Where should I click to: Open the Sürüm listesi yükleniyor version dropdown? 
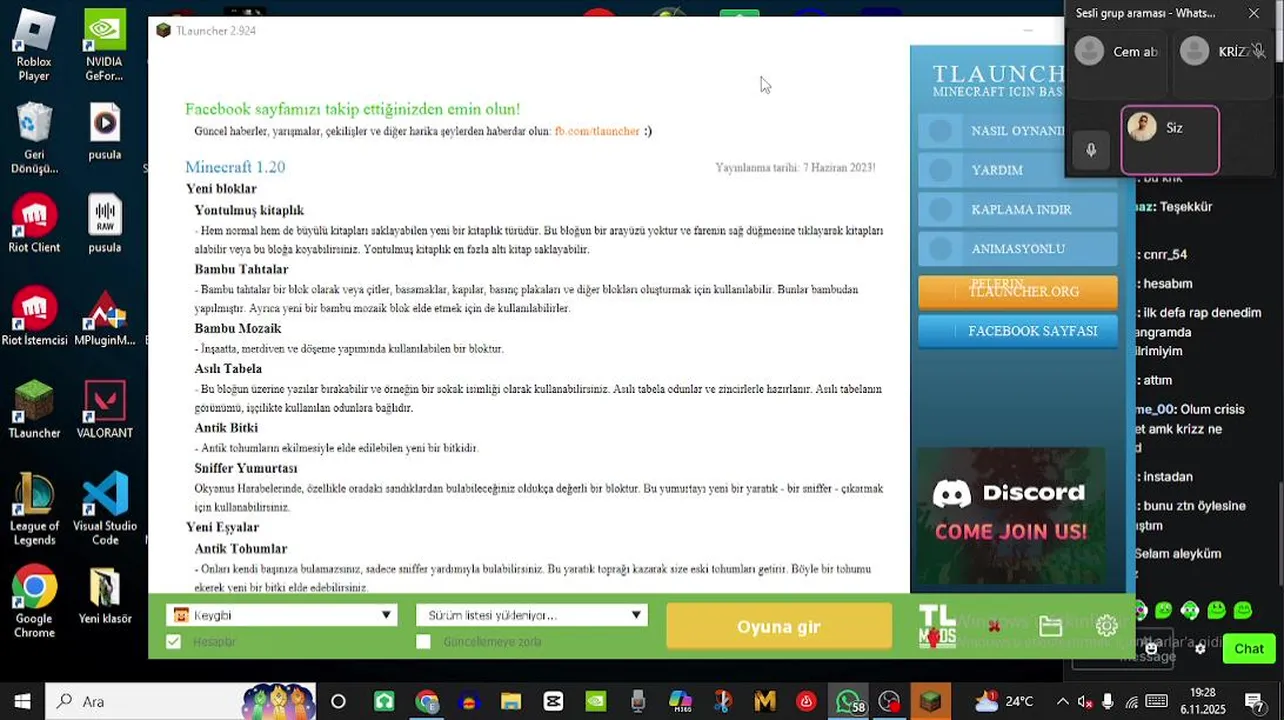(532, 615)
